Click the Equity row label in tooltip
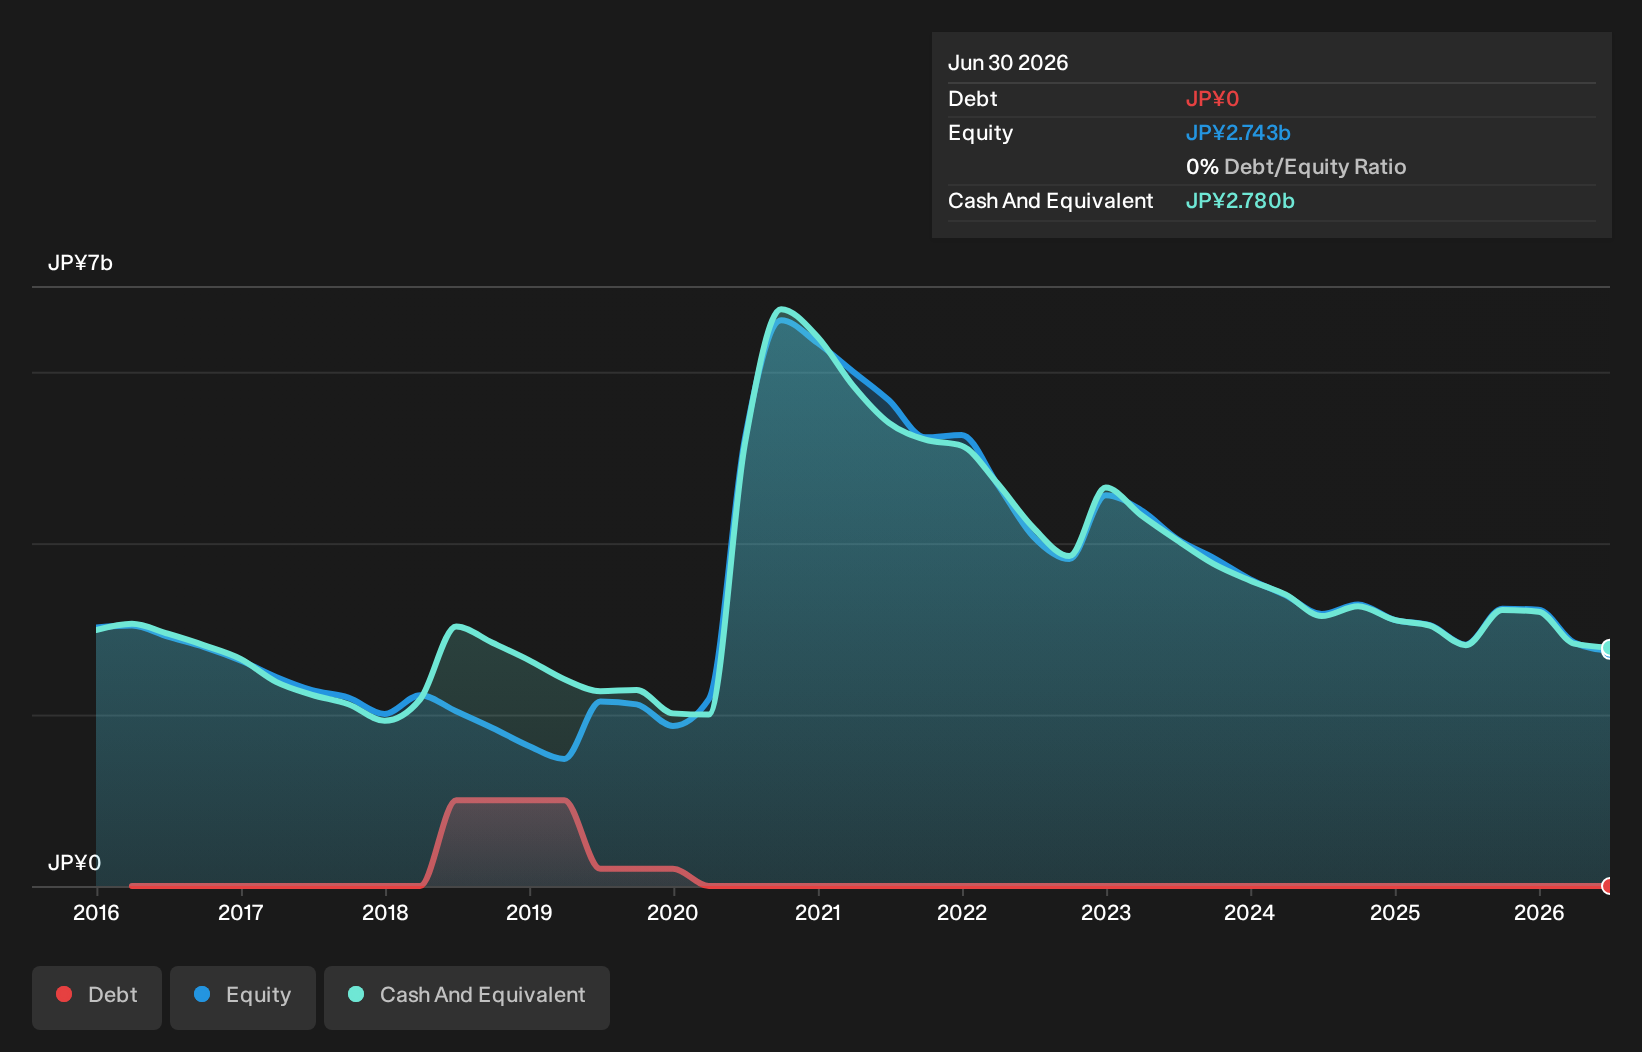The width and height of the screenshot is (1642, 1052). coord(980,133)
